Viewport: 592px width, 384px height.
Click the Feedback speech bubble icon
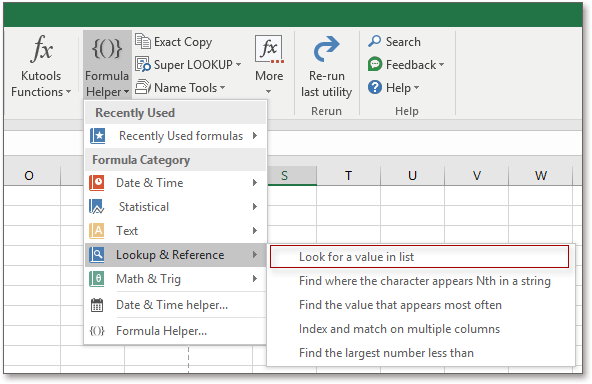[375, 64]
